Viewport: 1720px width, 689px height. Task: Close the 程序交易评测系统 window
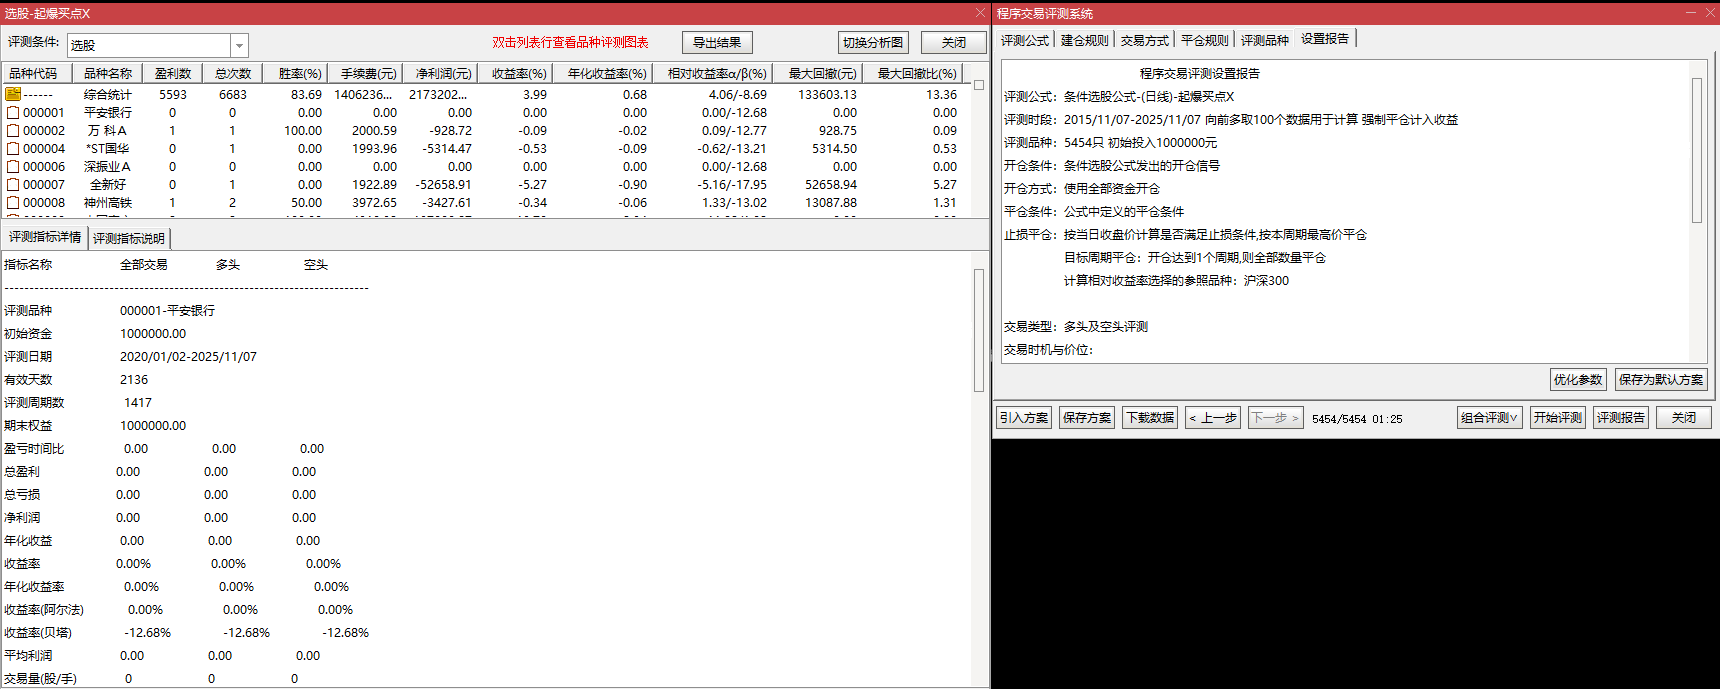click(1708, 13)
